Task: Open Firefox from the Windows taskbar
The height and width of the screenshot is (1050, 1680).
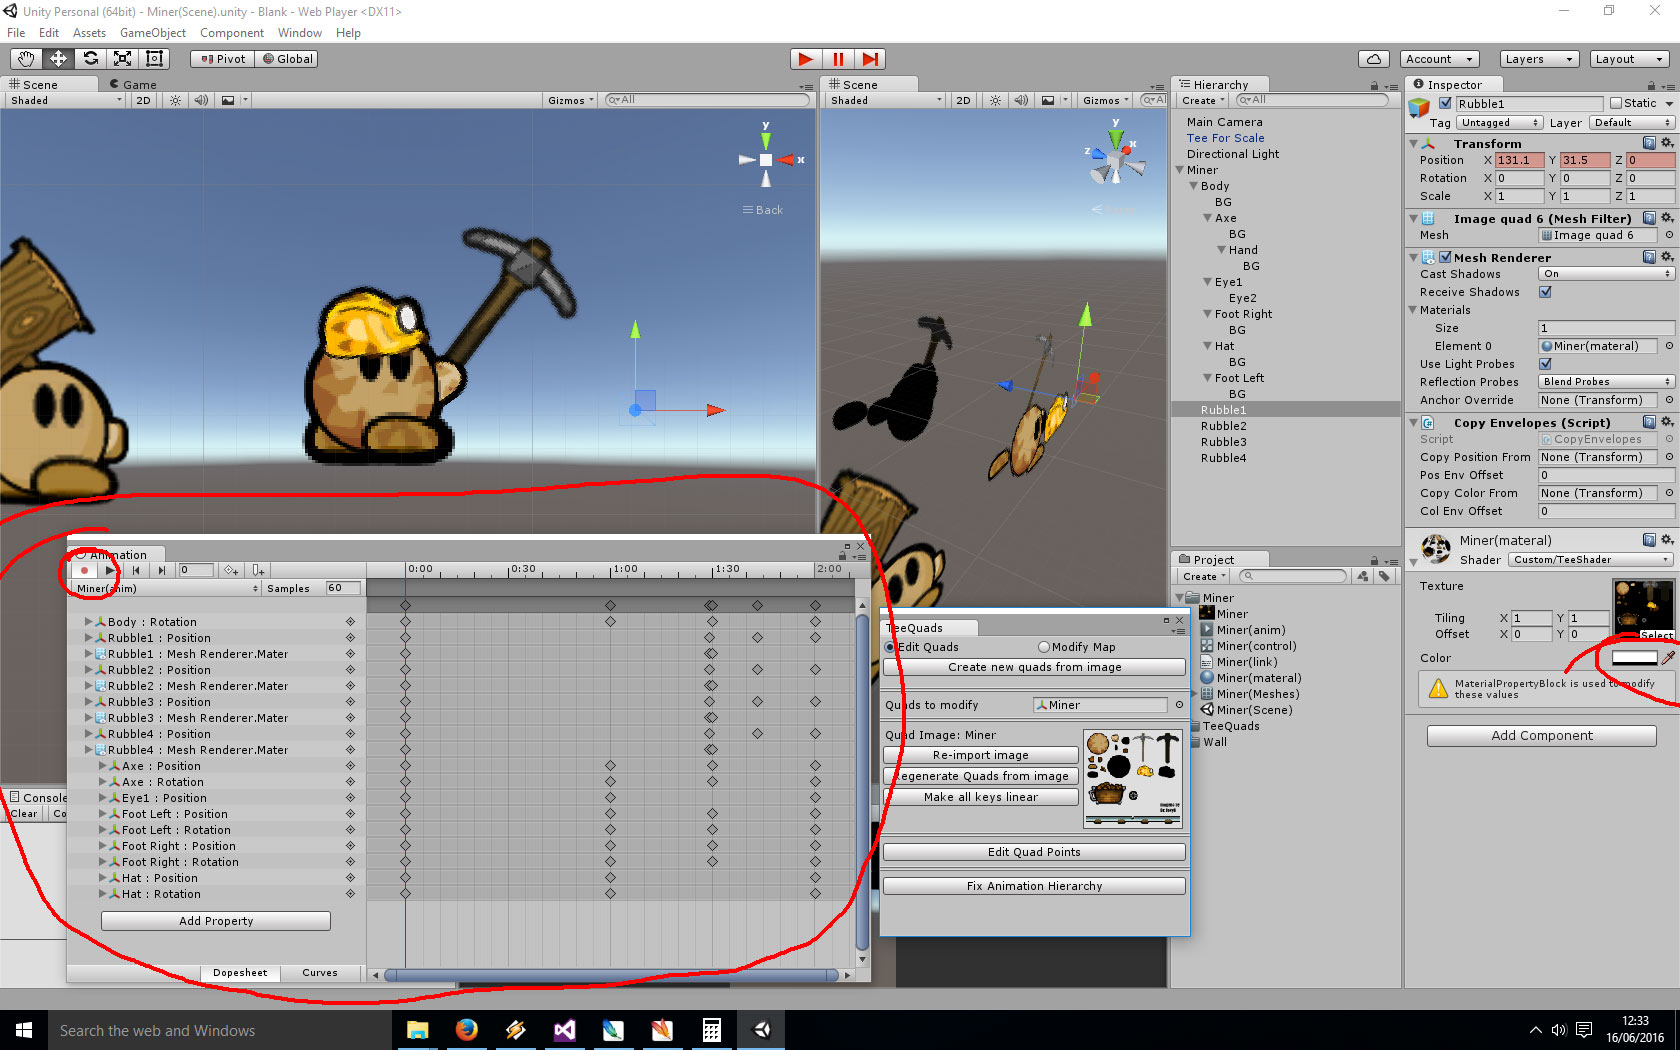Action: pos(466,1030)
